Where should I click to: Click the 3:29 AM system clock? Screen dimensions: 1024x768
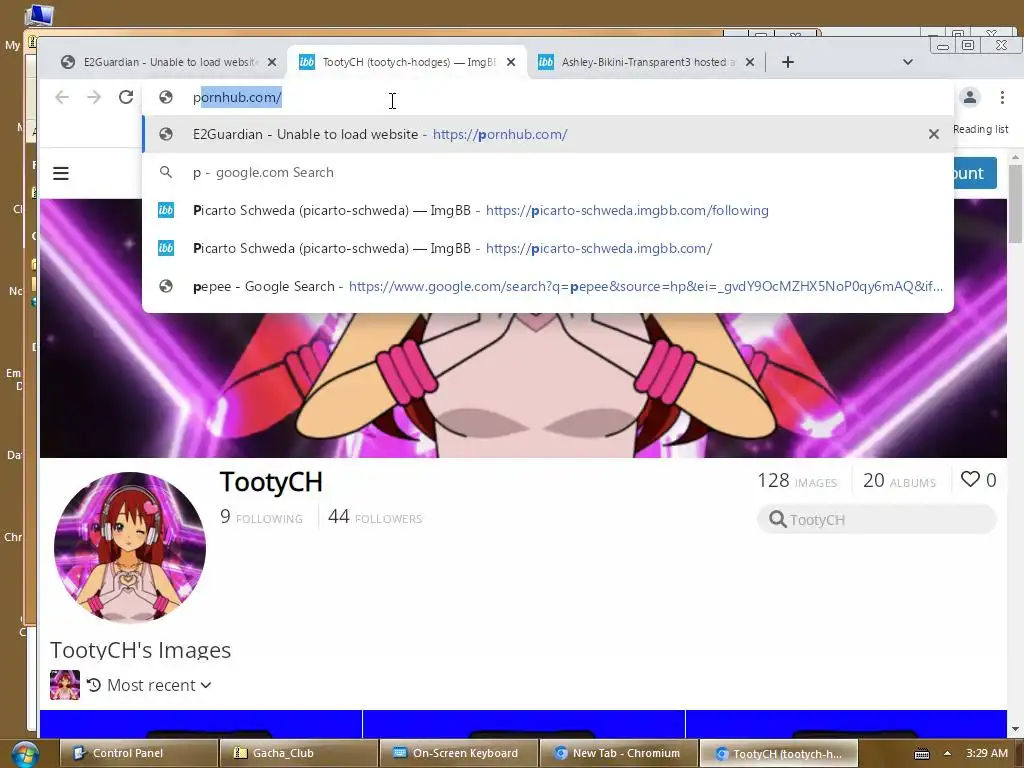(987, 753)
